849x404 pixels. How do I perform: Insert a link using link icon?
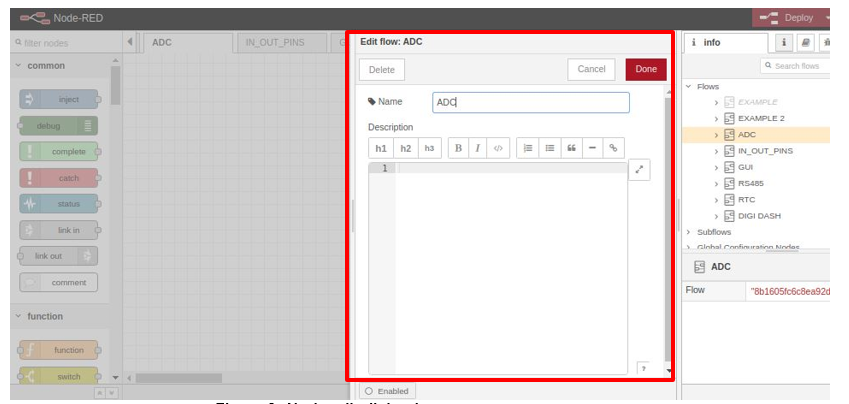613,148
